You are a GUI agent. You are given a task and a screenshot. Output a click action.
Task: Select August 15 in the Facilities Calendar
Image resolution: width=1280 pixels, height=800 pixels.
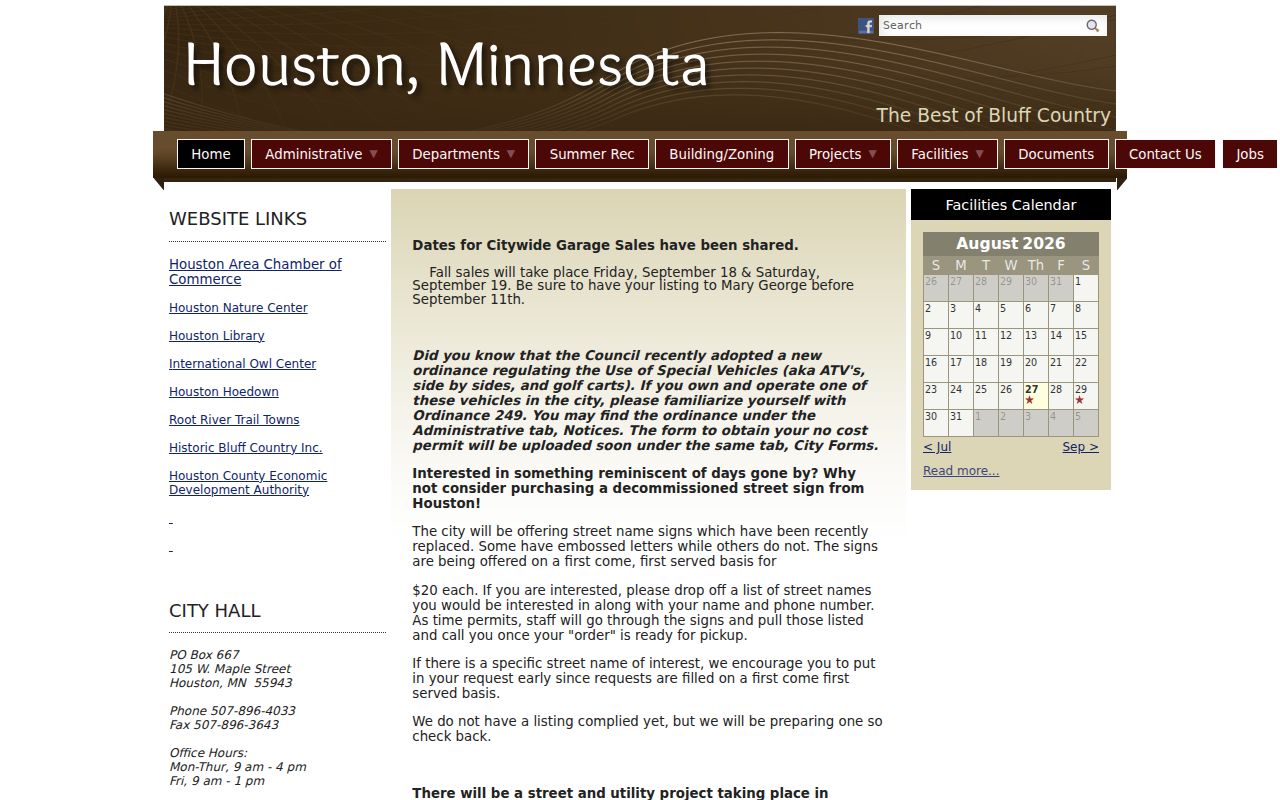[1085, 342]
